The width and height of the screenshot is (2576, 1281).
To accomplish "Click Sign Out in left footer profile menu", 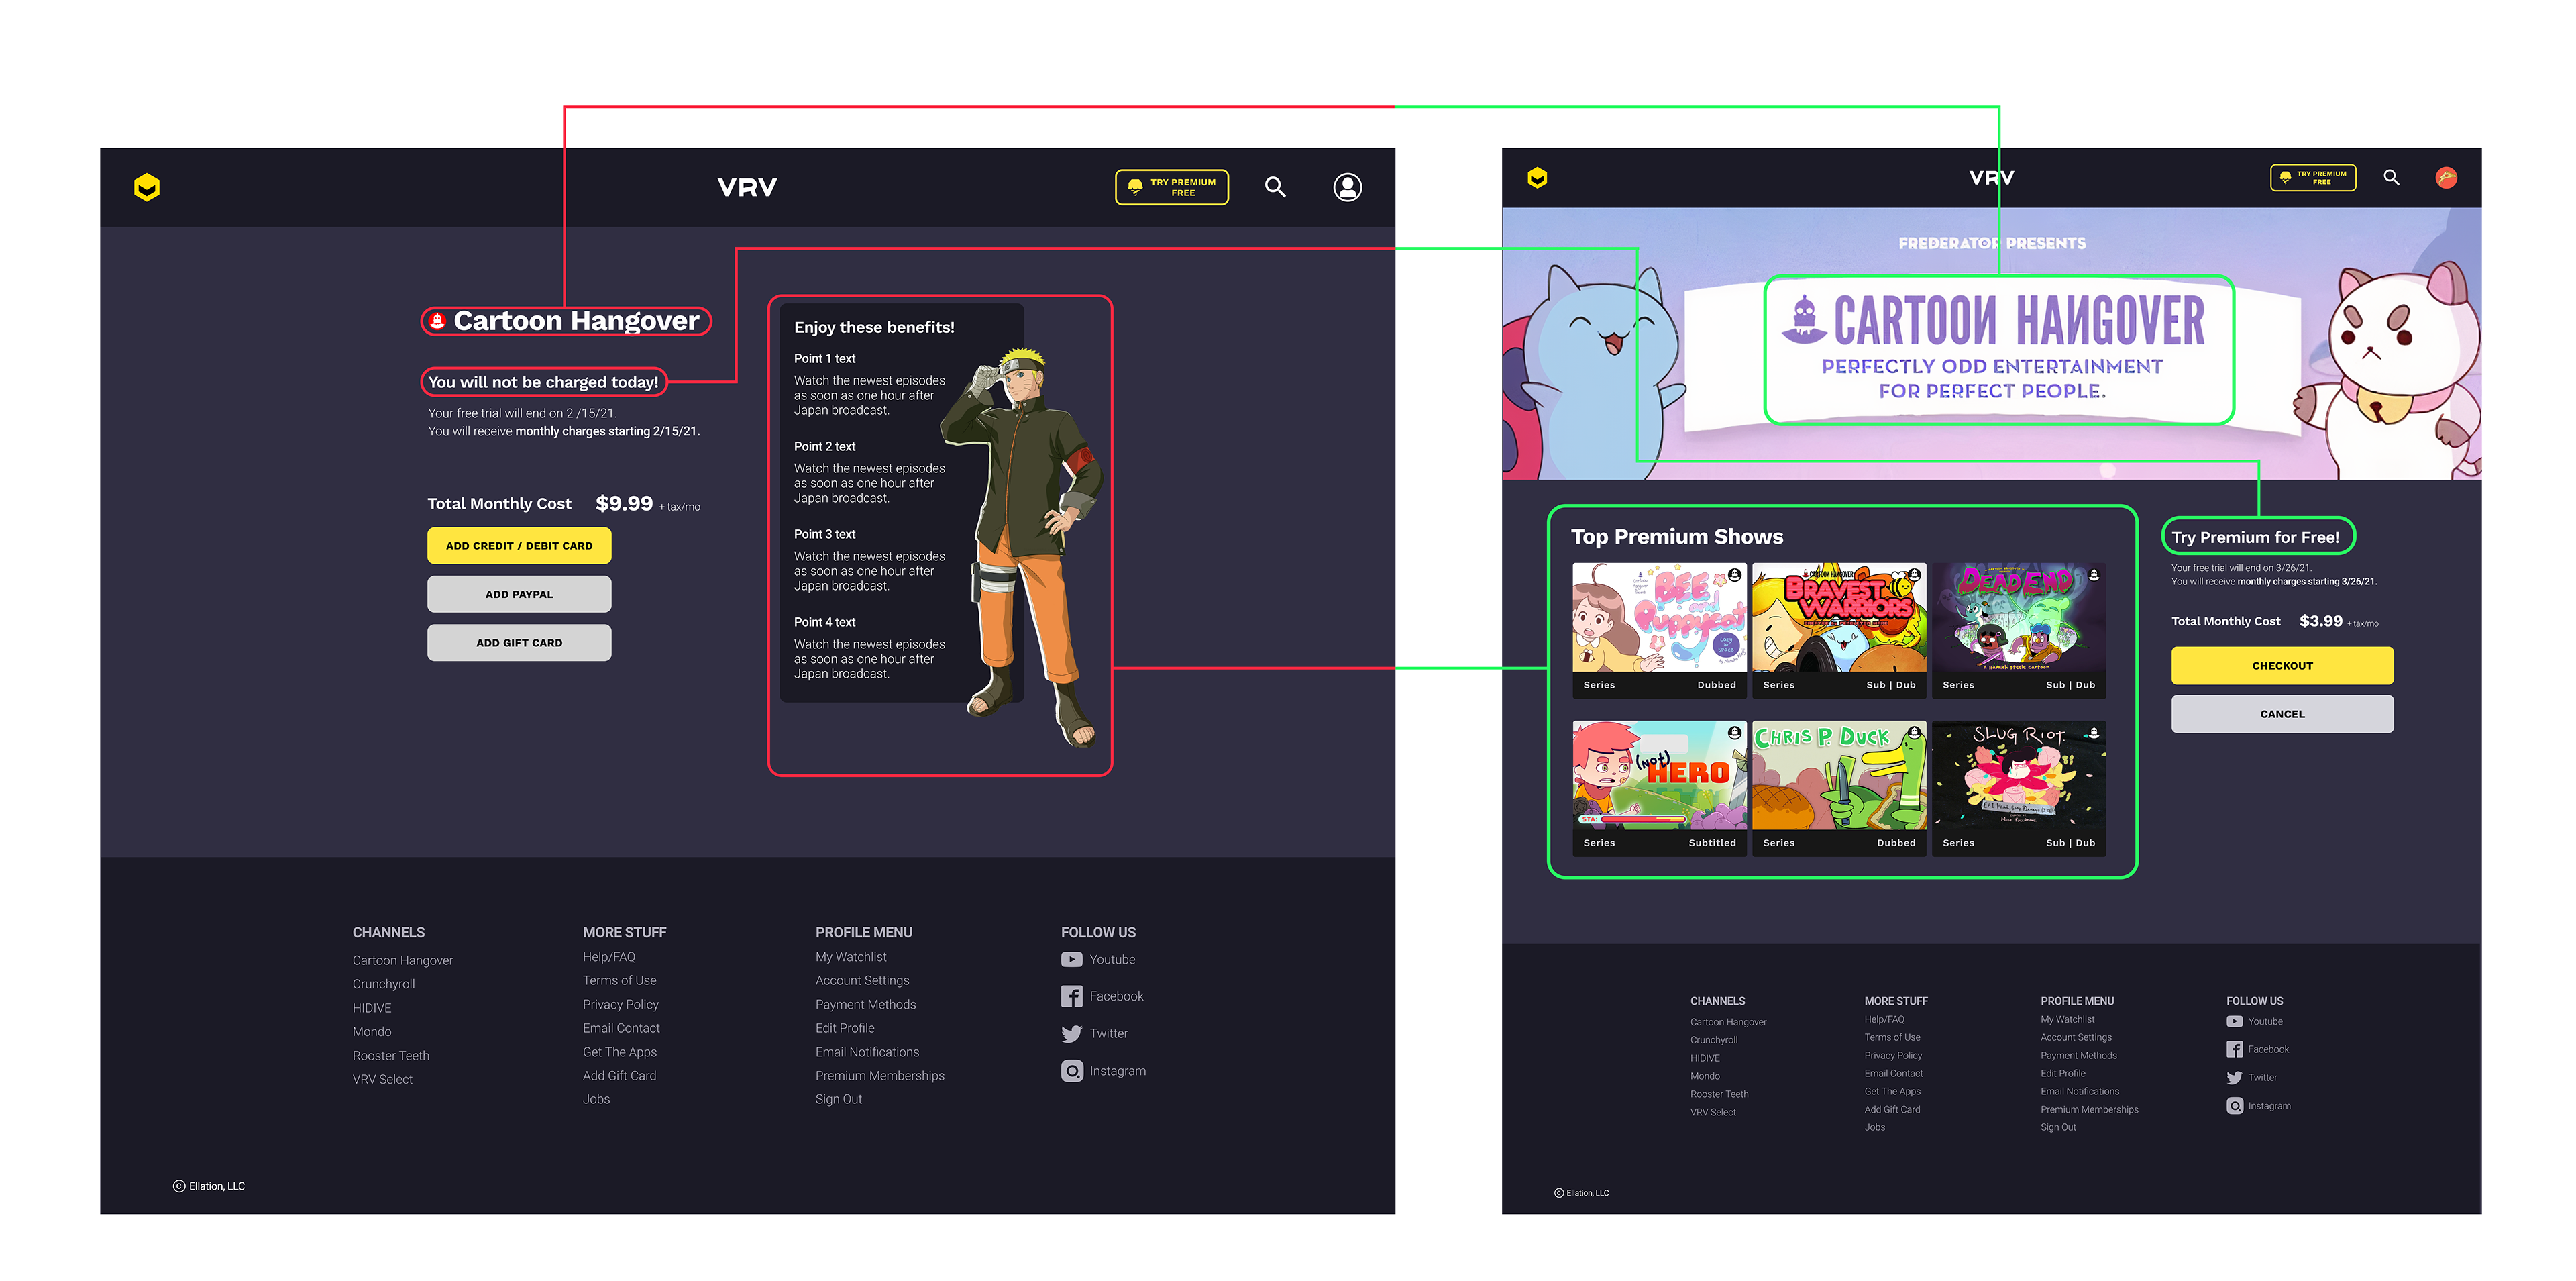I will (838, 1100).
